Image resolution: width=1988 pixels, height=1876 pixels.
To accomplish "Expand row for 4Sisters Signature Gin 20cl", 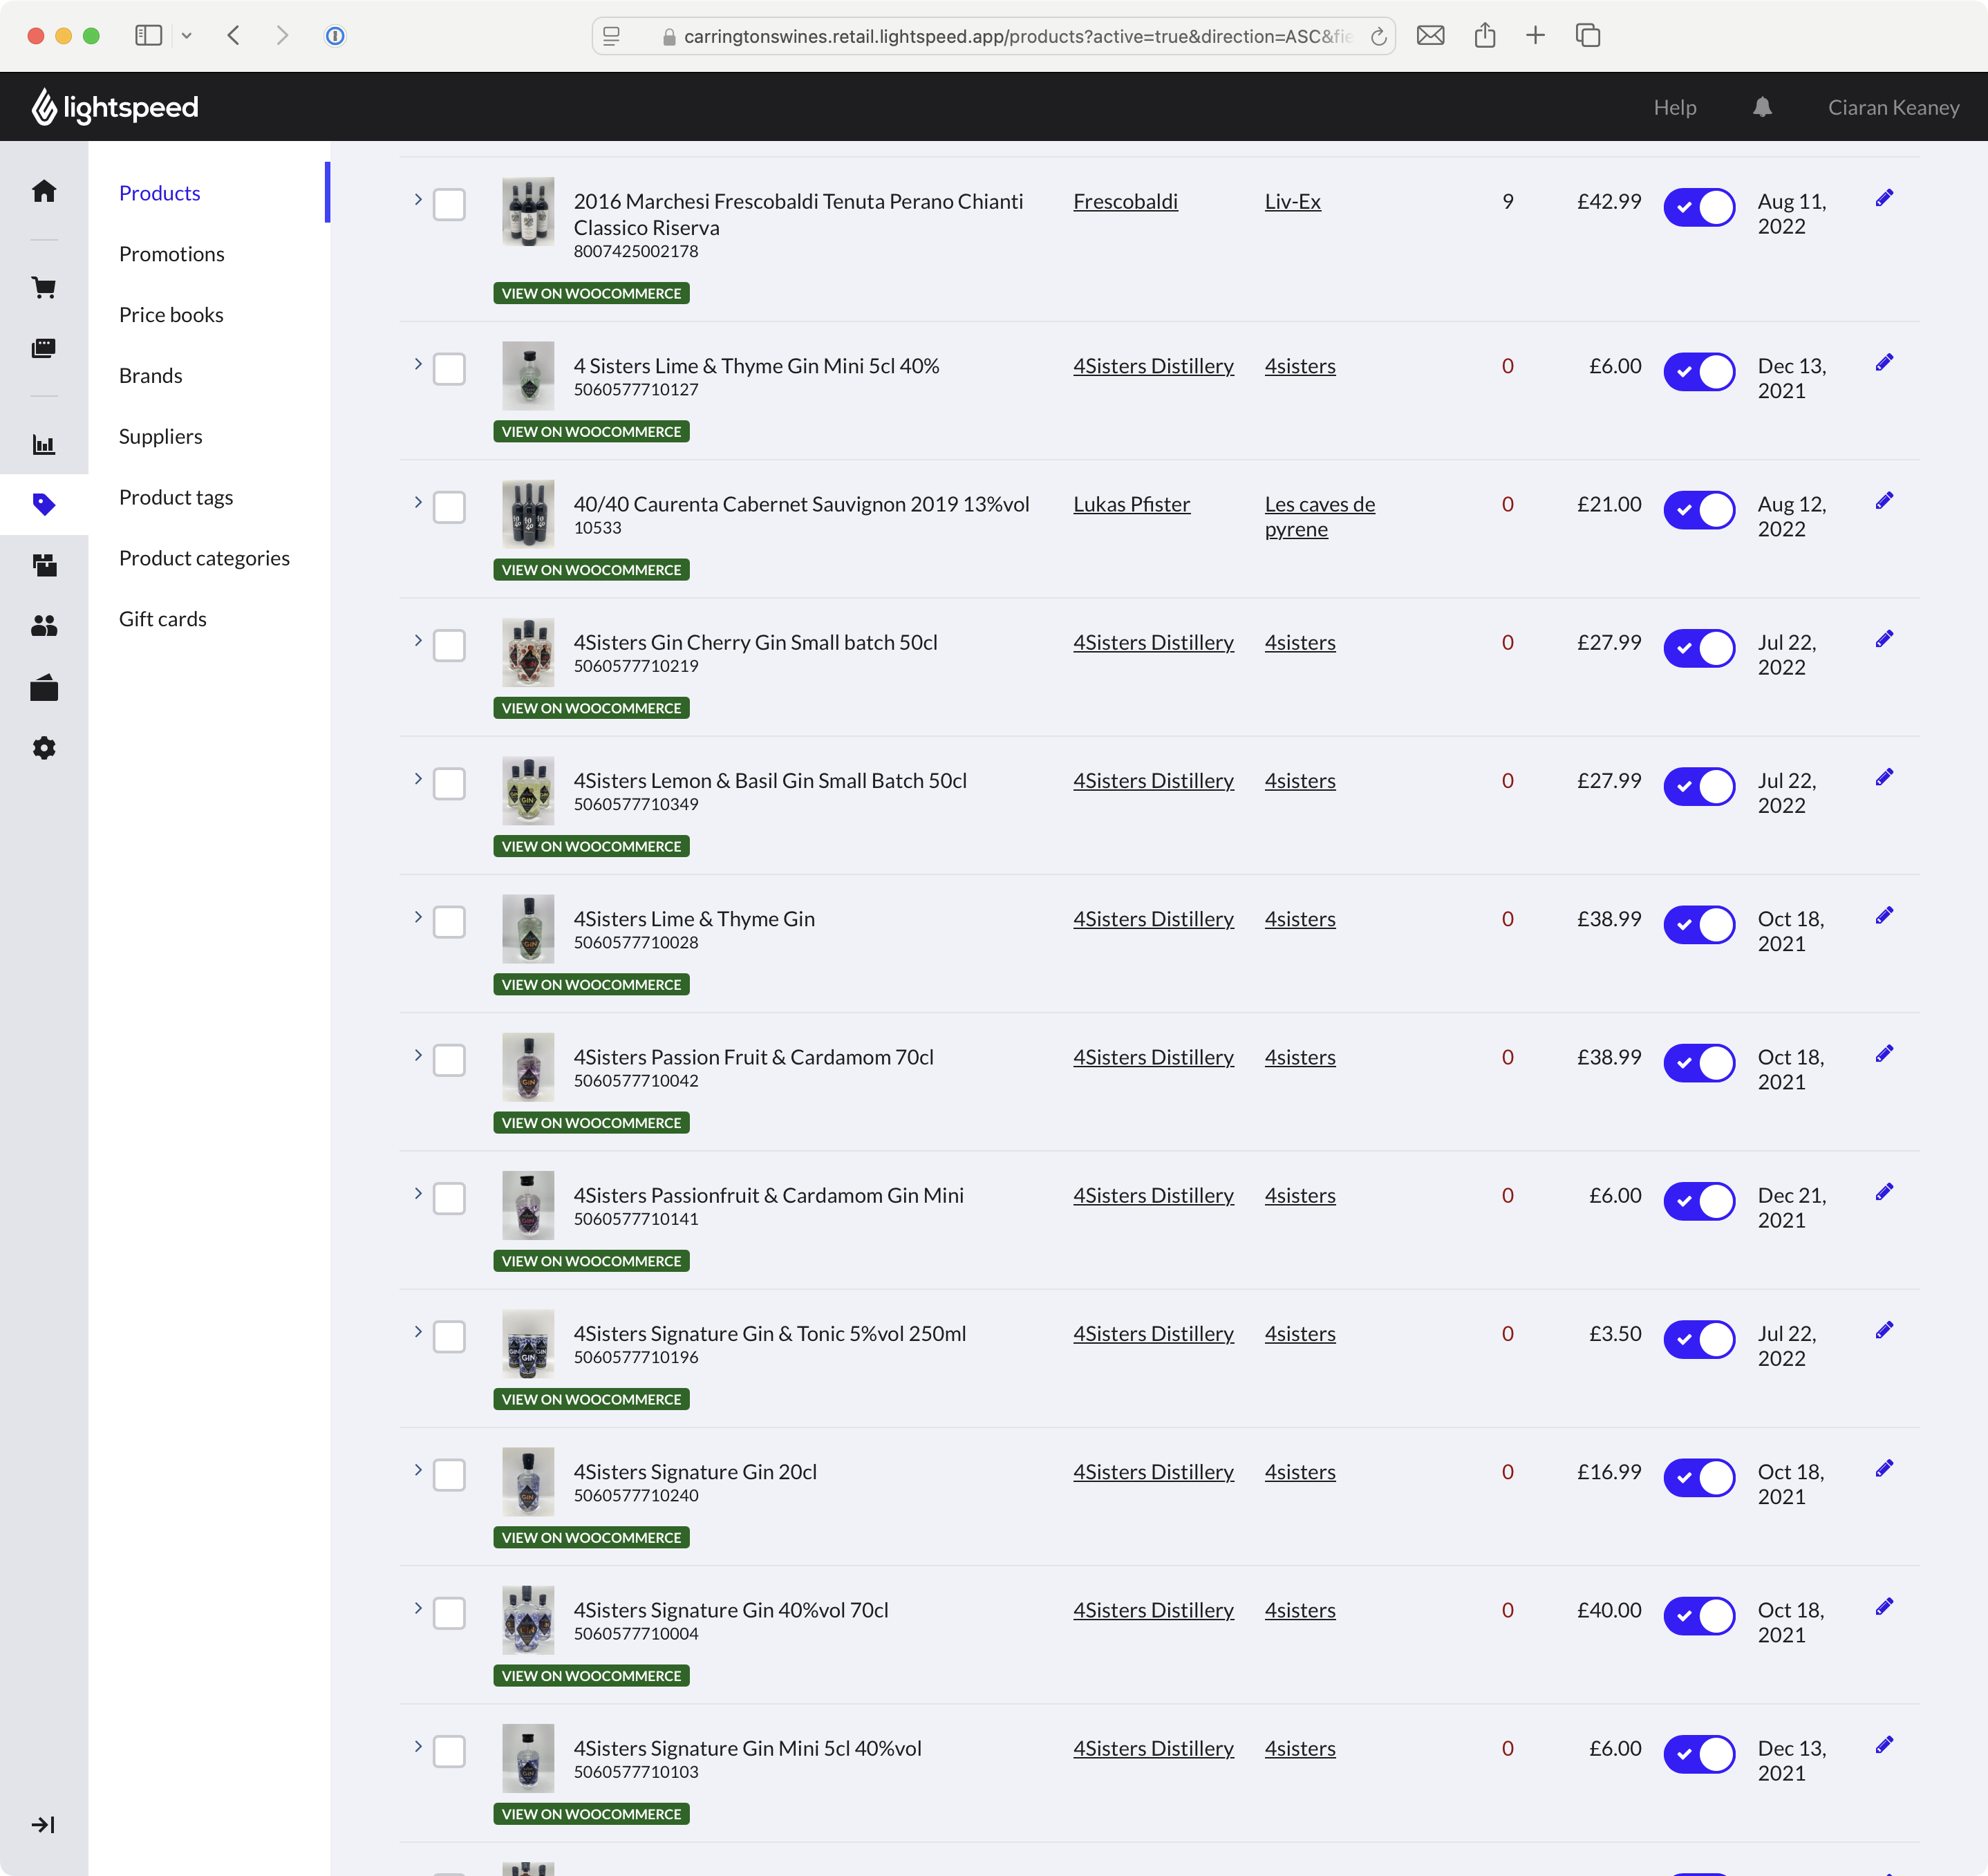I will (x=418, y=1470).
